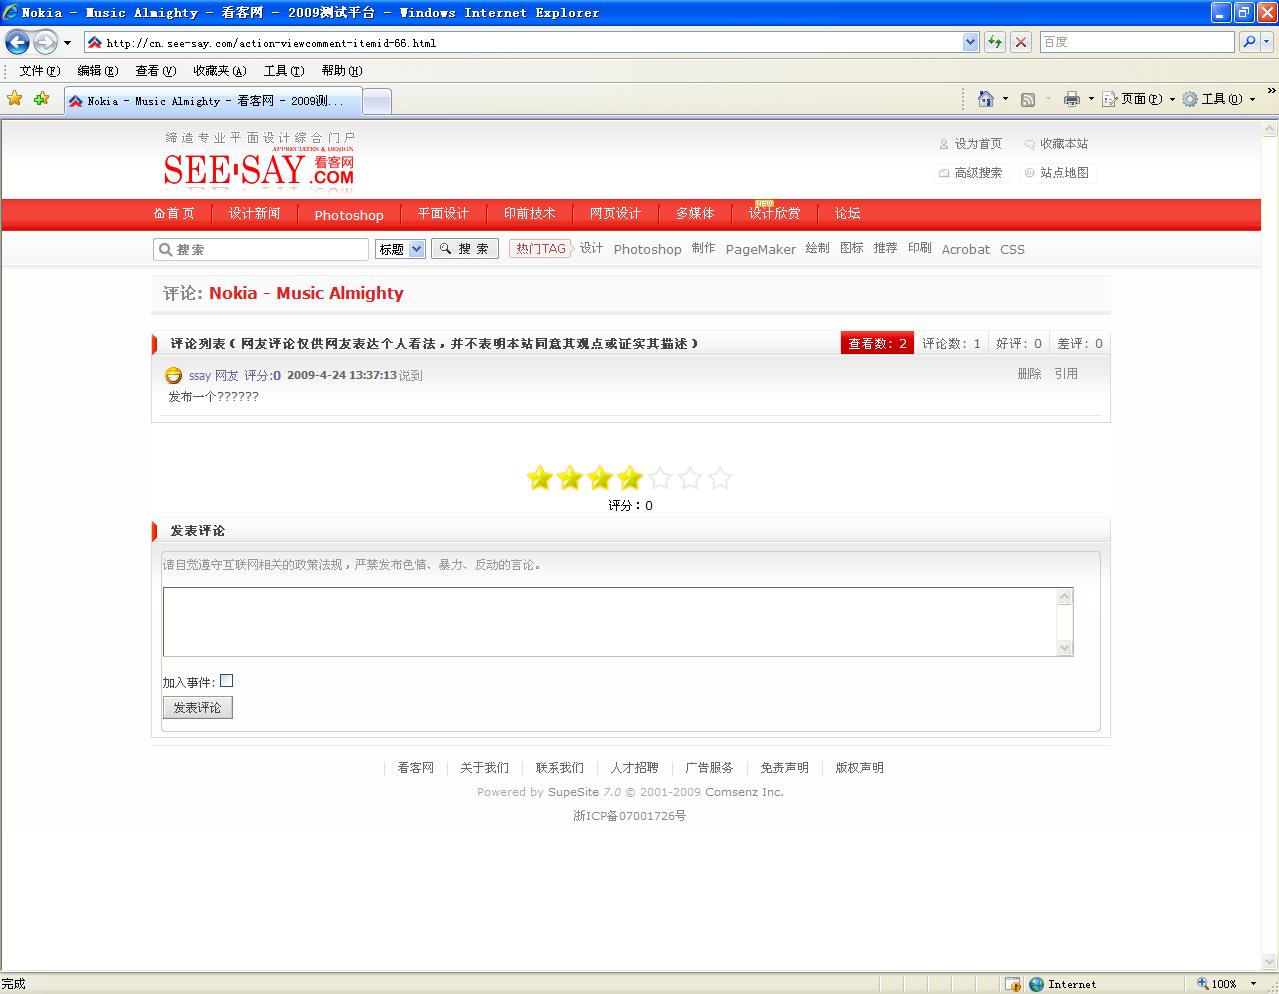
Task: Click the 热门TAG label
Action: pyautogui.click(x=540, y=249)
